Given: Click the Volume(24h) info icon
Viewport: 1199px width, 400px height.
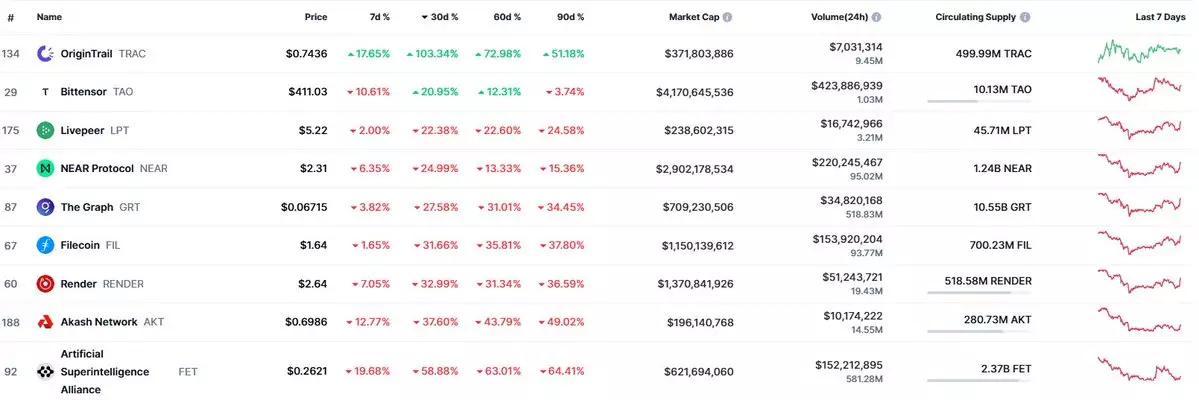Looking at the screenshot, I should [x=876, y=17].
